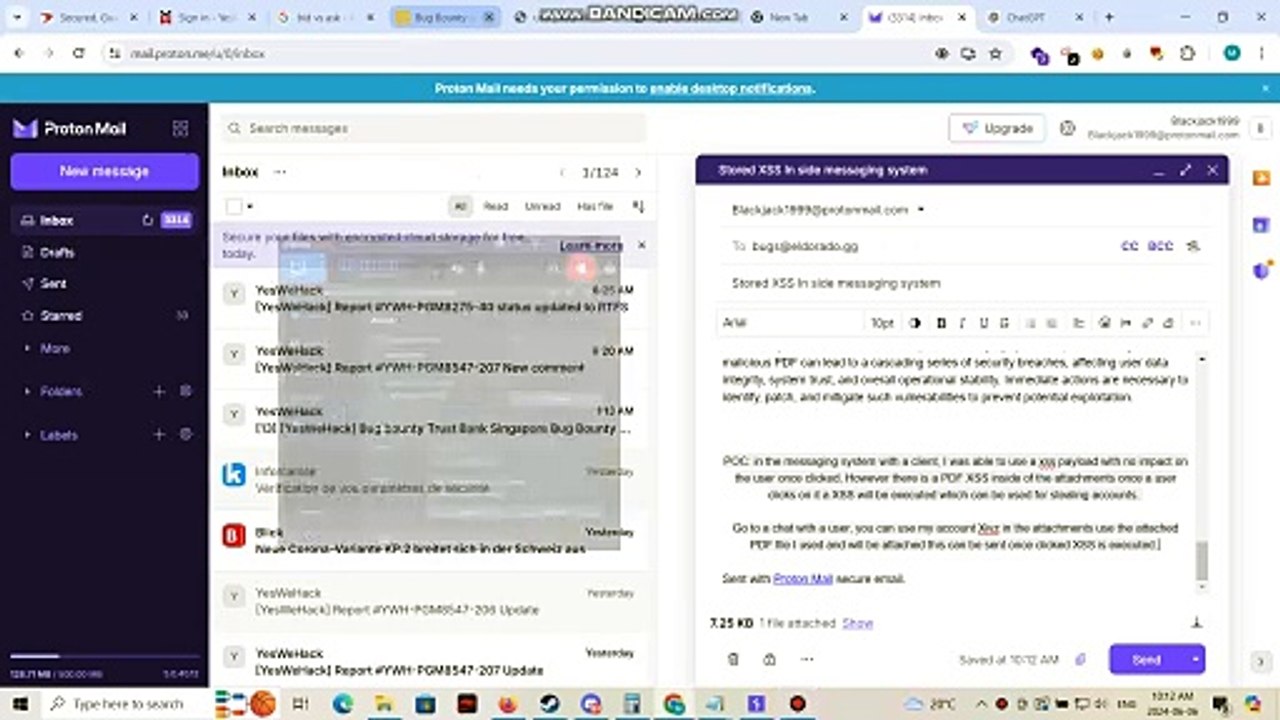Image resolution: width=1280 pixels, height=720 pixels.
Task: Show the attached file list
Action: (857, 623)
